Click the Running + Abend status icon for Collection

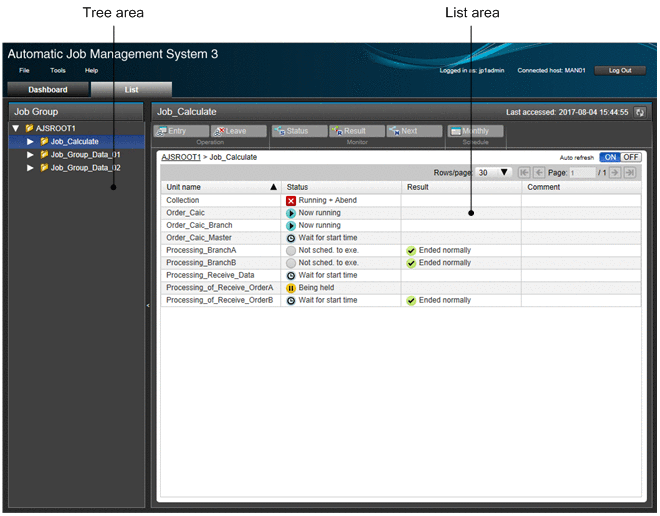[291, 200]
